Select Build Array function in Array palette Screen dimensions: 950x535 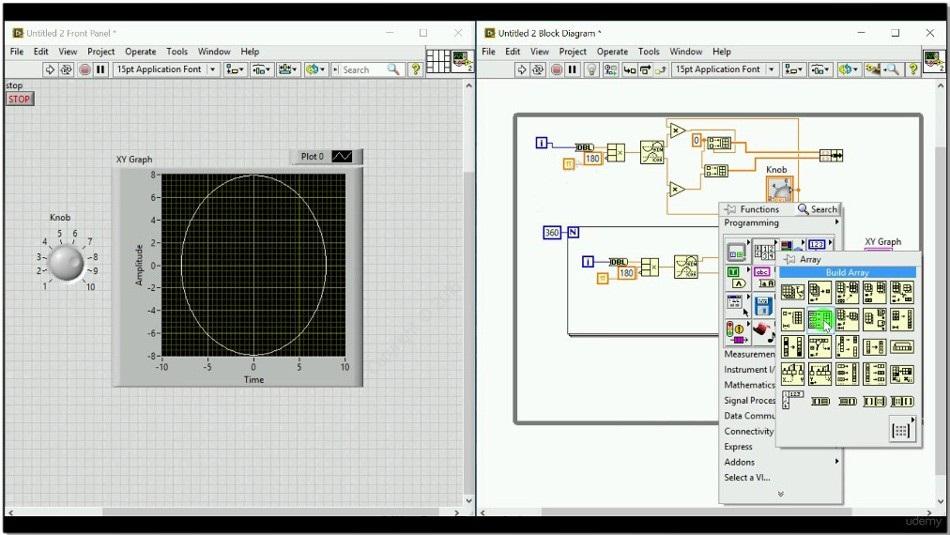[820, 319]
